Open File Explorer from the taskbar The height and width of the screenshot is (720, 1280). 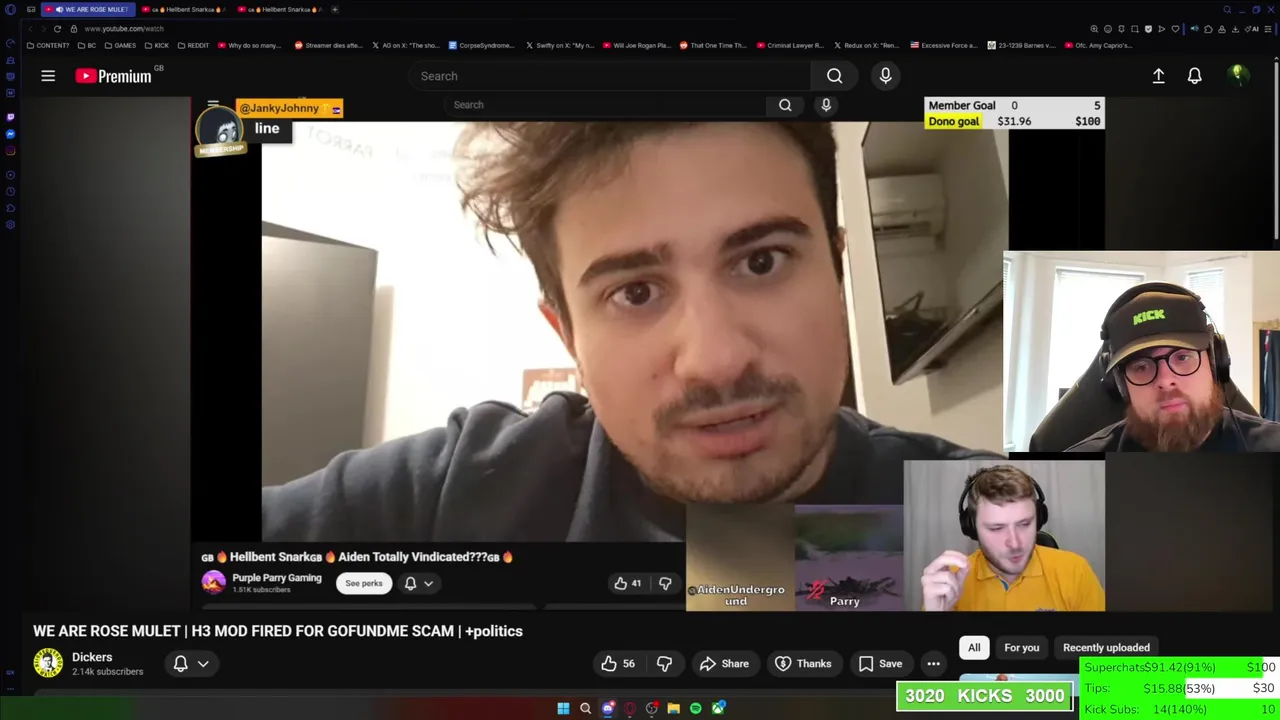coord(673,709)
